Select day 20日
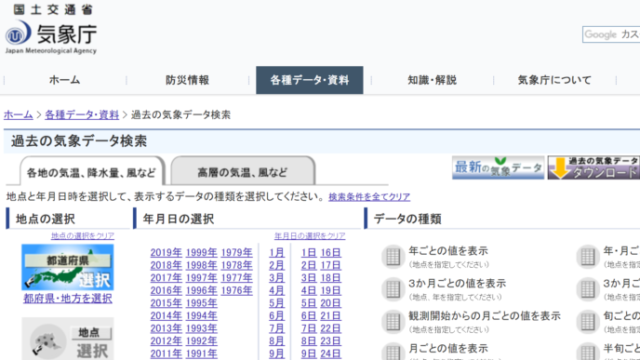 click(331, 303)
